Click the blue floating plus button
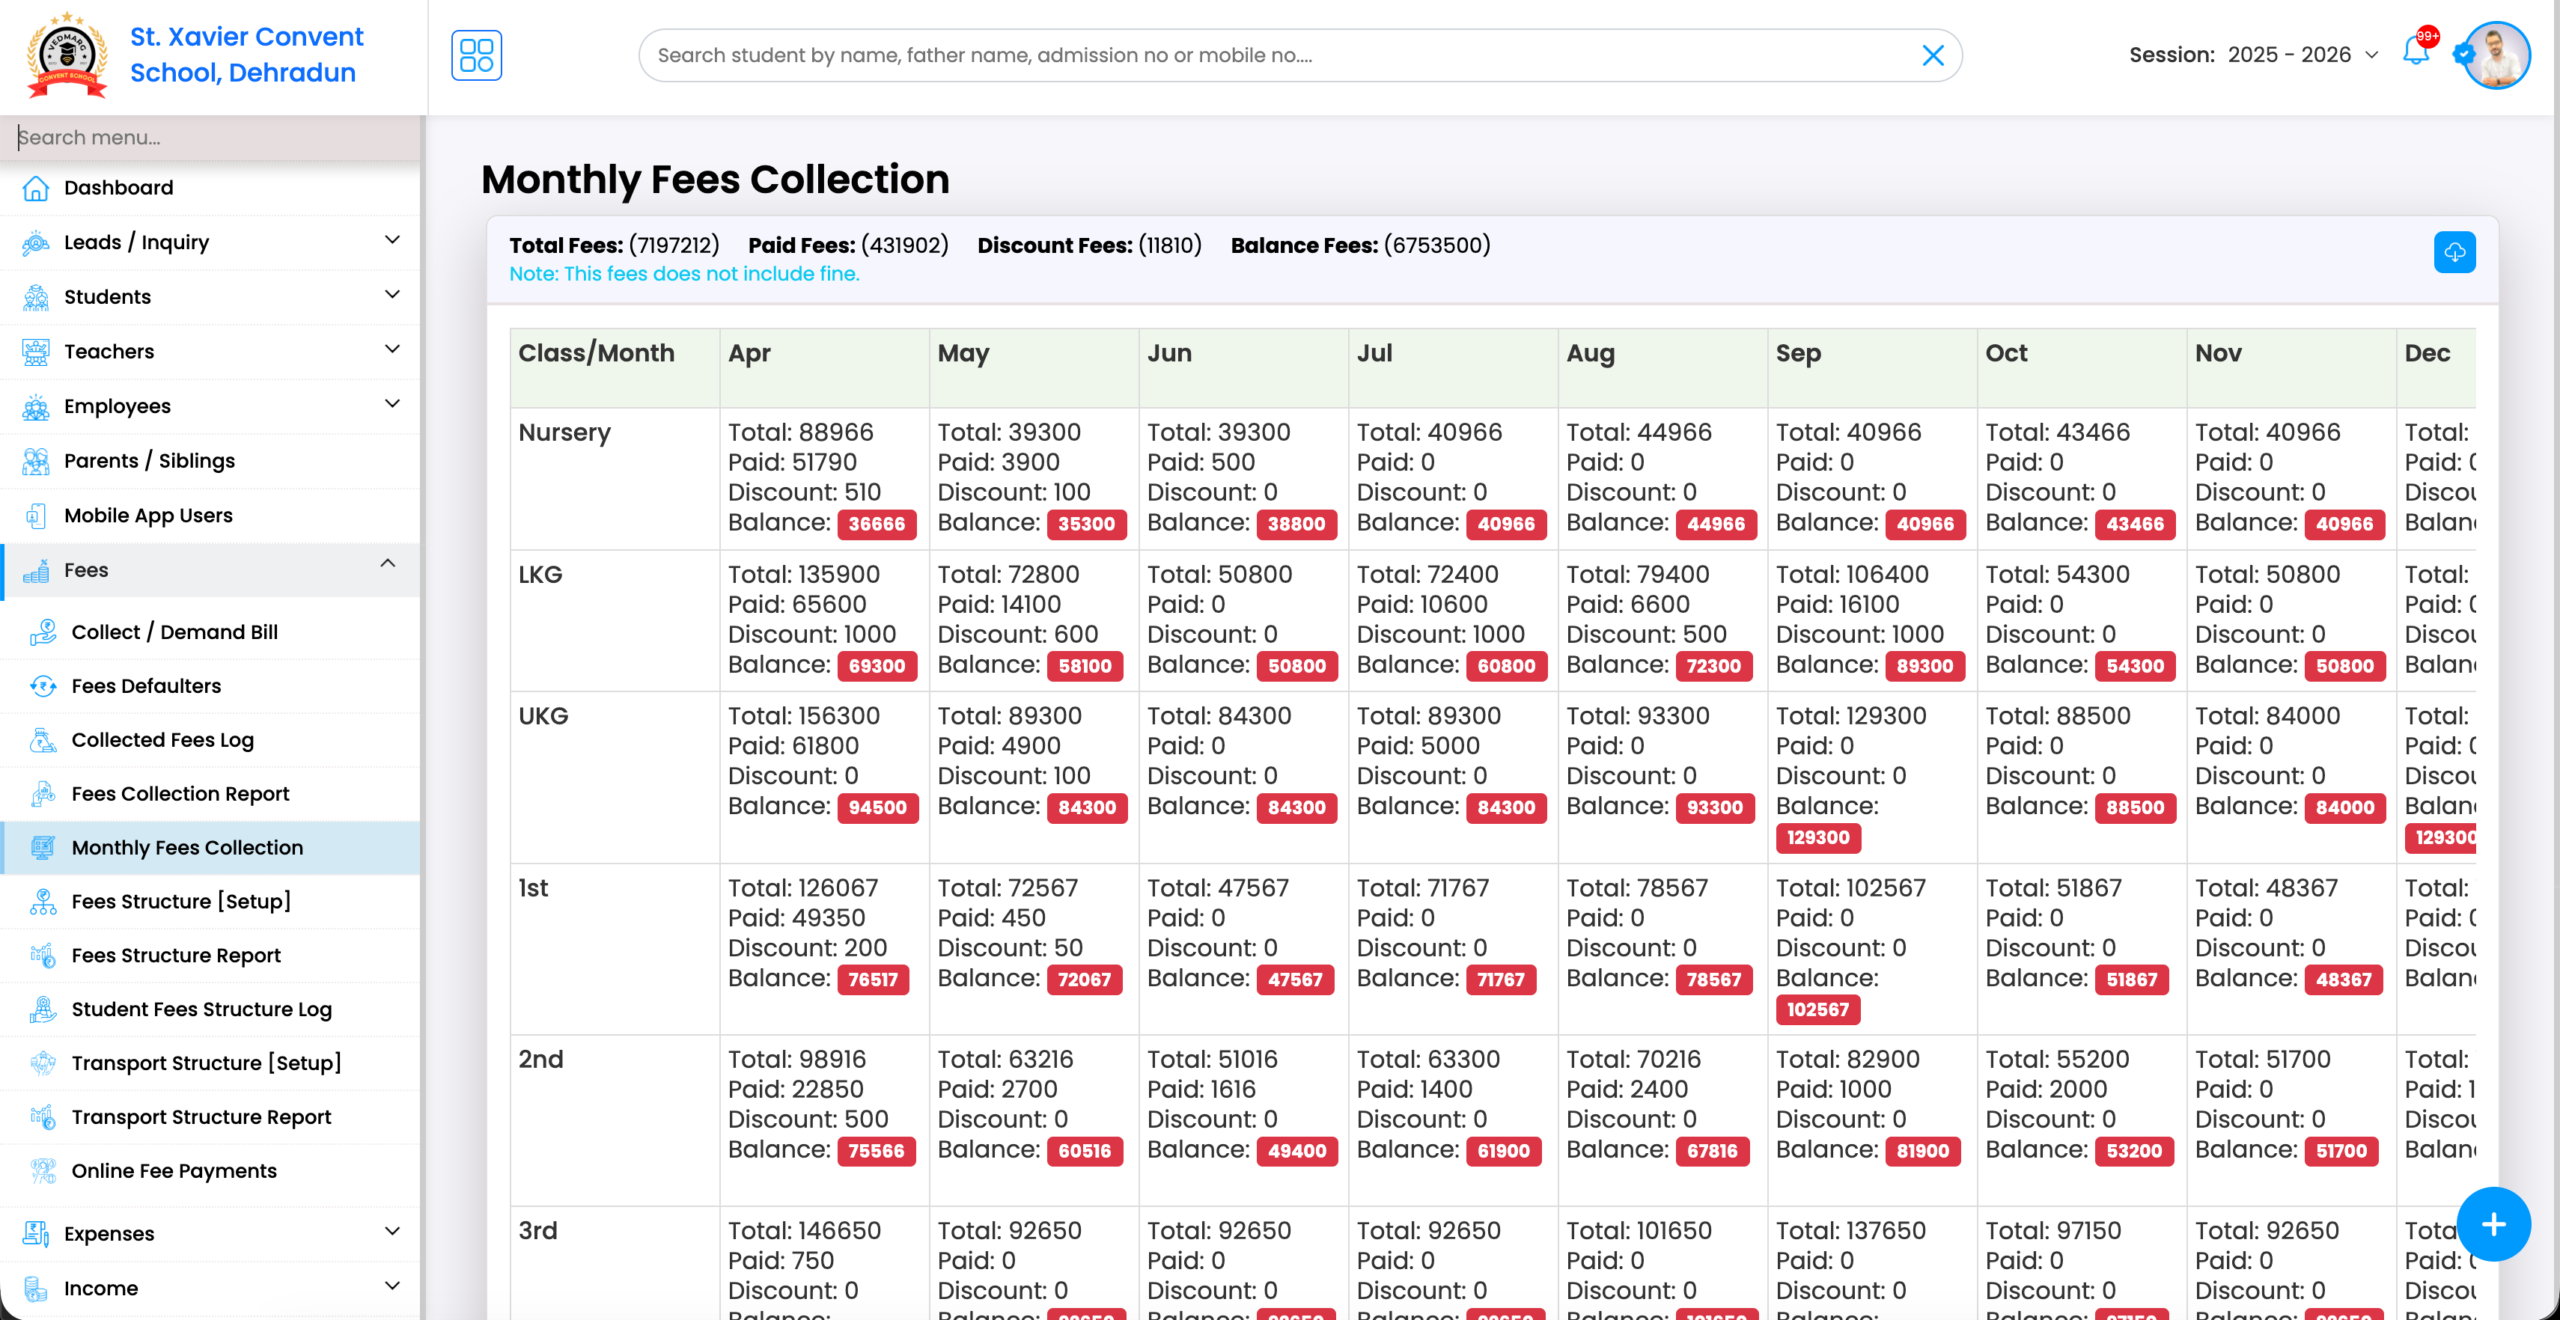Viewport: 2560px width, 1320px height. pyautogui.click(x=2493, y=1224)
